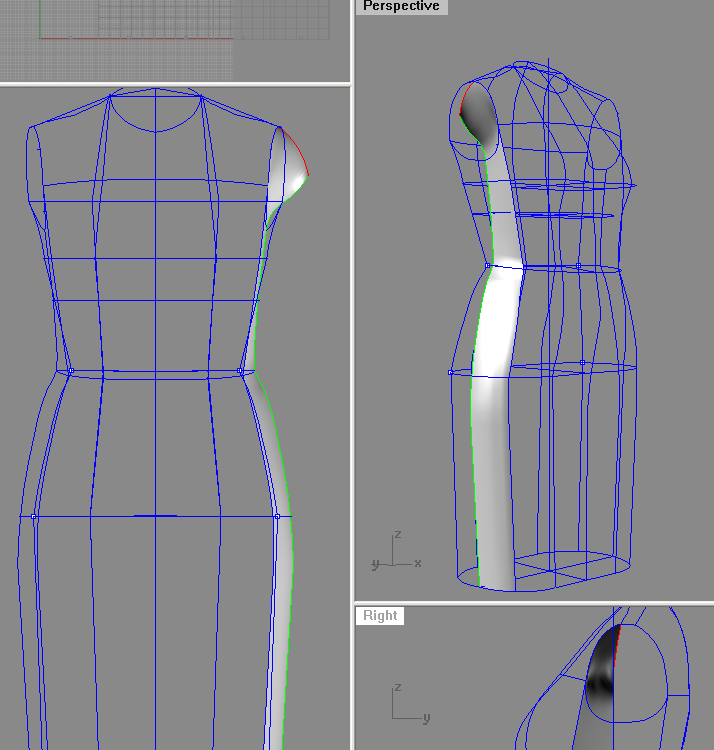Image resolution: width=714 pixels, height=750 pixels.
Task: Click the Right viewport z-y axis icon
Action: (x=410, y=703)
